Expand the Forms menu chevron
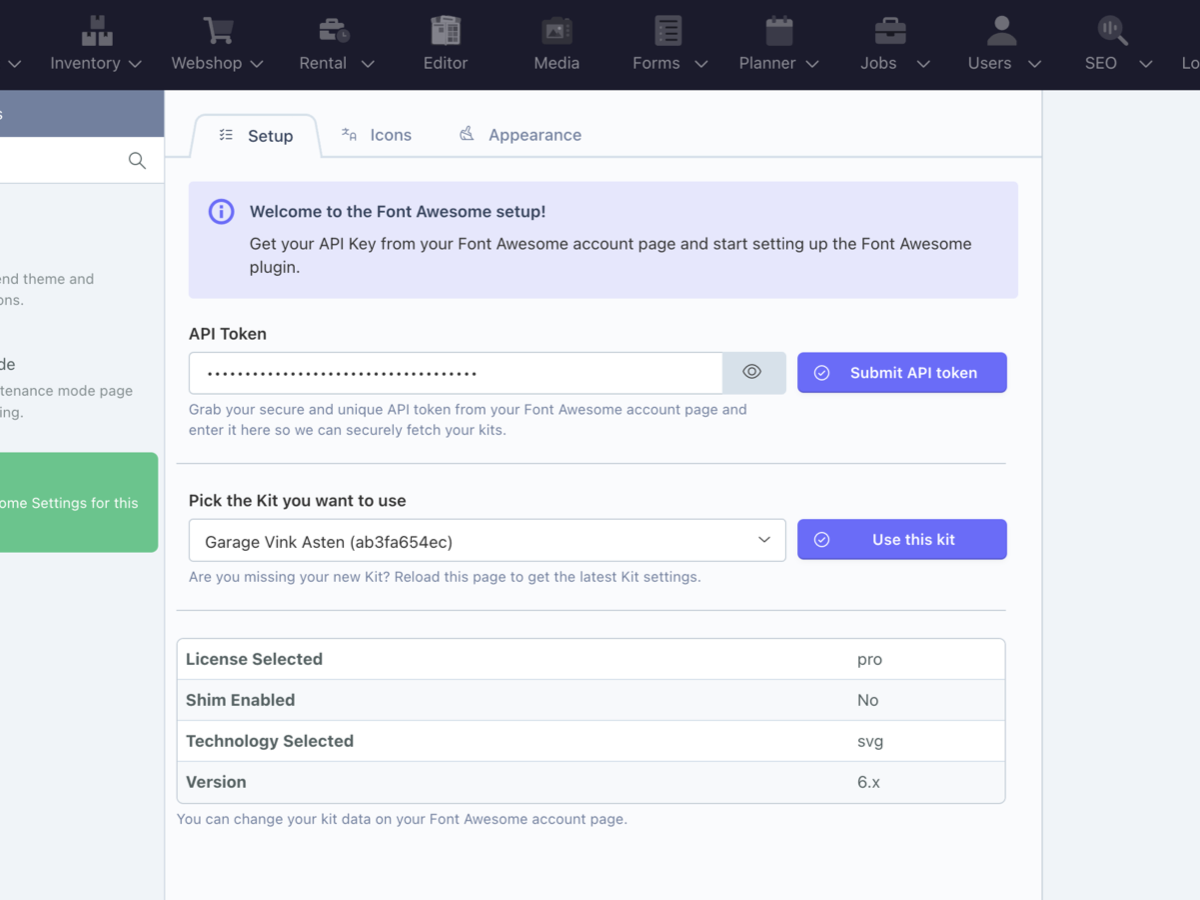The width and height of the screenshot is (1200, 900). (701, 64)
